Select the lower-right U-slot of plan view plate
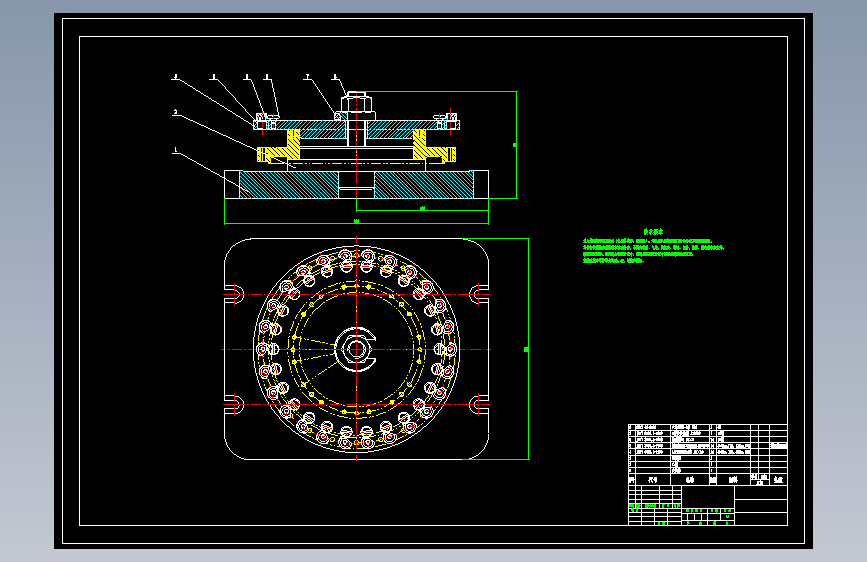This screenshot has height=562, width=867. tap(479, 404)
